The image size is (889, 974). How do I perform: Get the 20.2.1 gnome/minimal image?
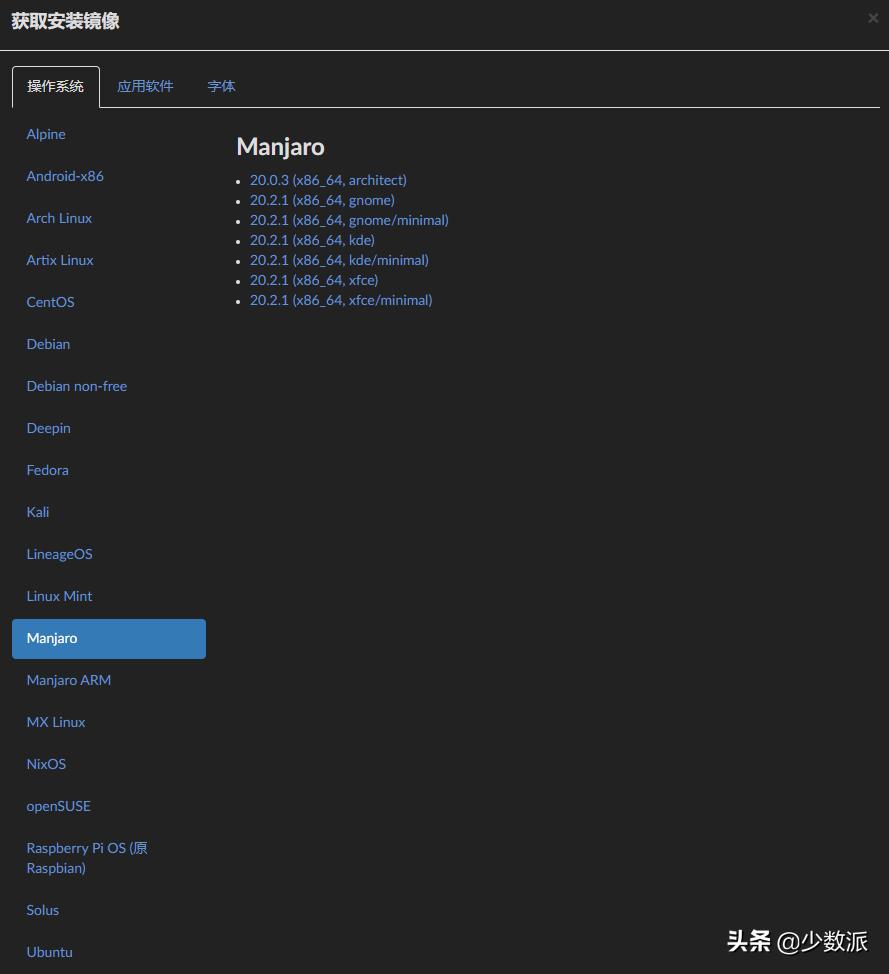pos(349,220)
